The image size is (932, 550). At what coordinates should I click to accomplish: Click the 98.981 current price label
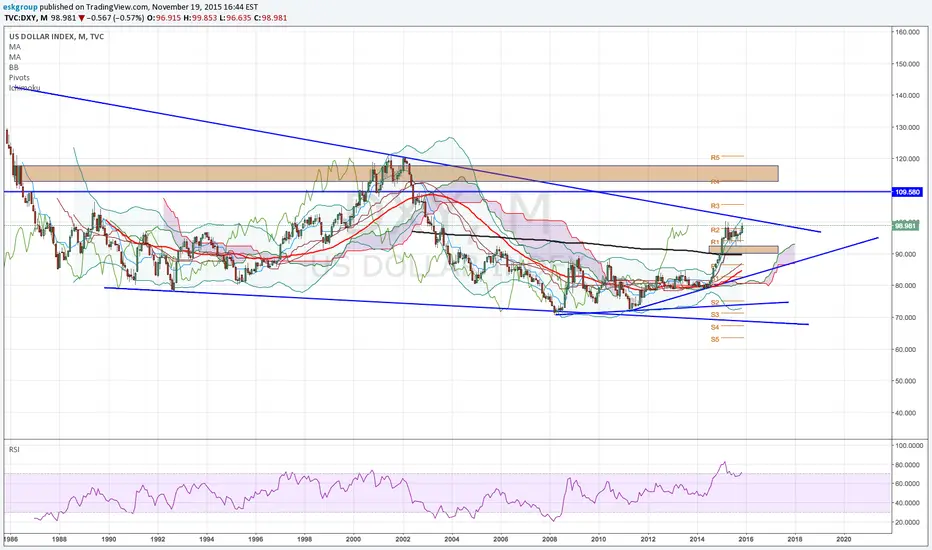(x=906, y=225)
